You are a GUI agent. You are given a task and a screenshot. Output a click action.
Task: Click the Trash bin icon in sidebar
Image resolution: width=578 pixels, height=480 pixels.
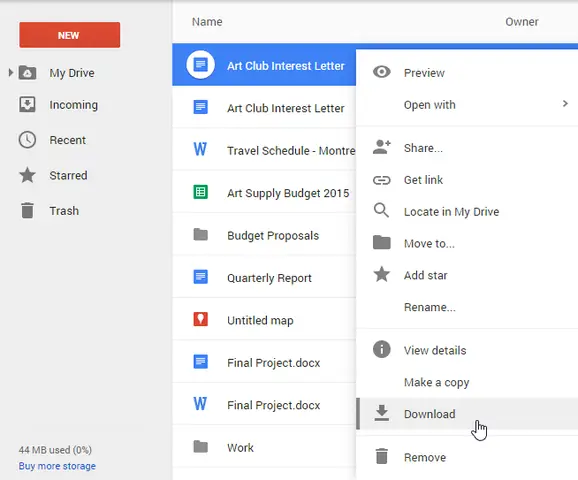coord(27,211)
